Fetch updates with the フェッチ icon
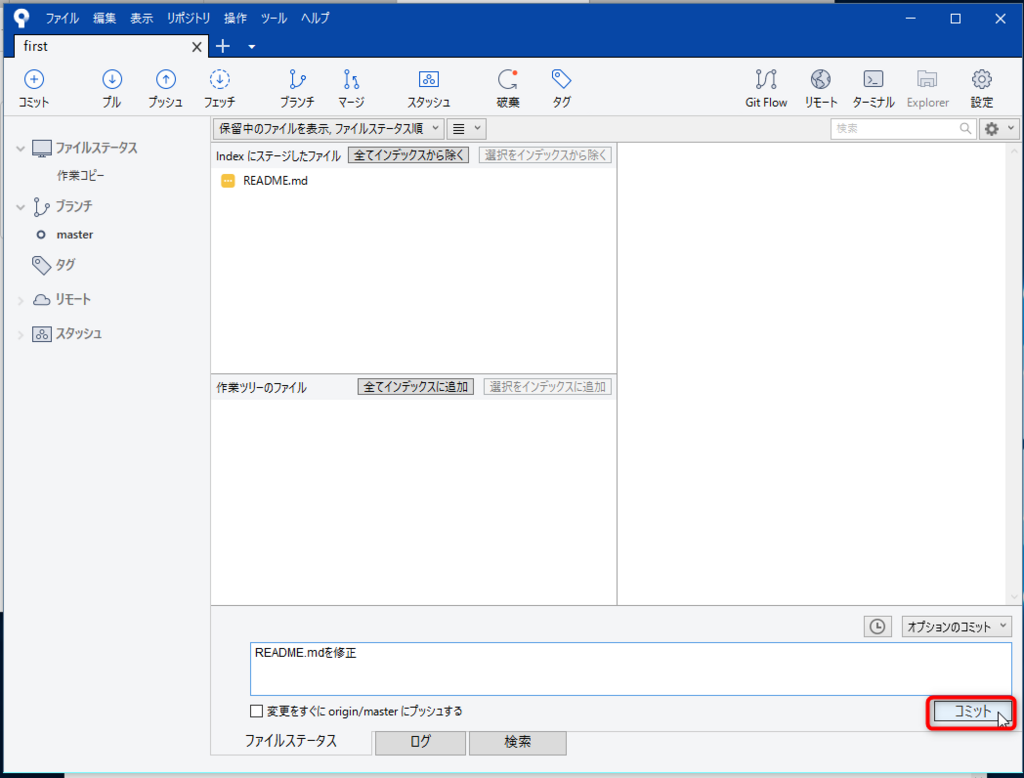 click(219, 88)
